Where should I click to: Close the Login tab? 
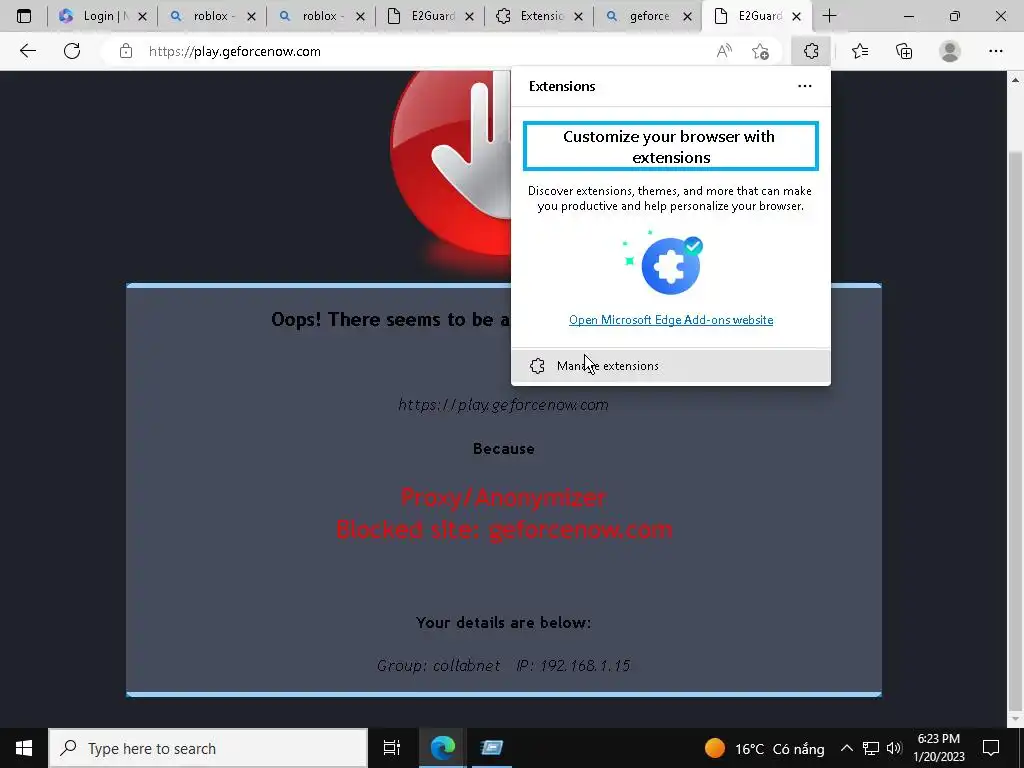[x=142, y=17]
